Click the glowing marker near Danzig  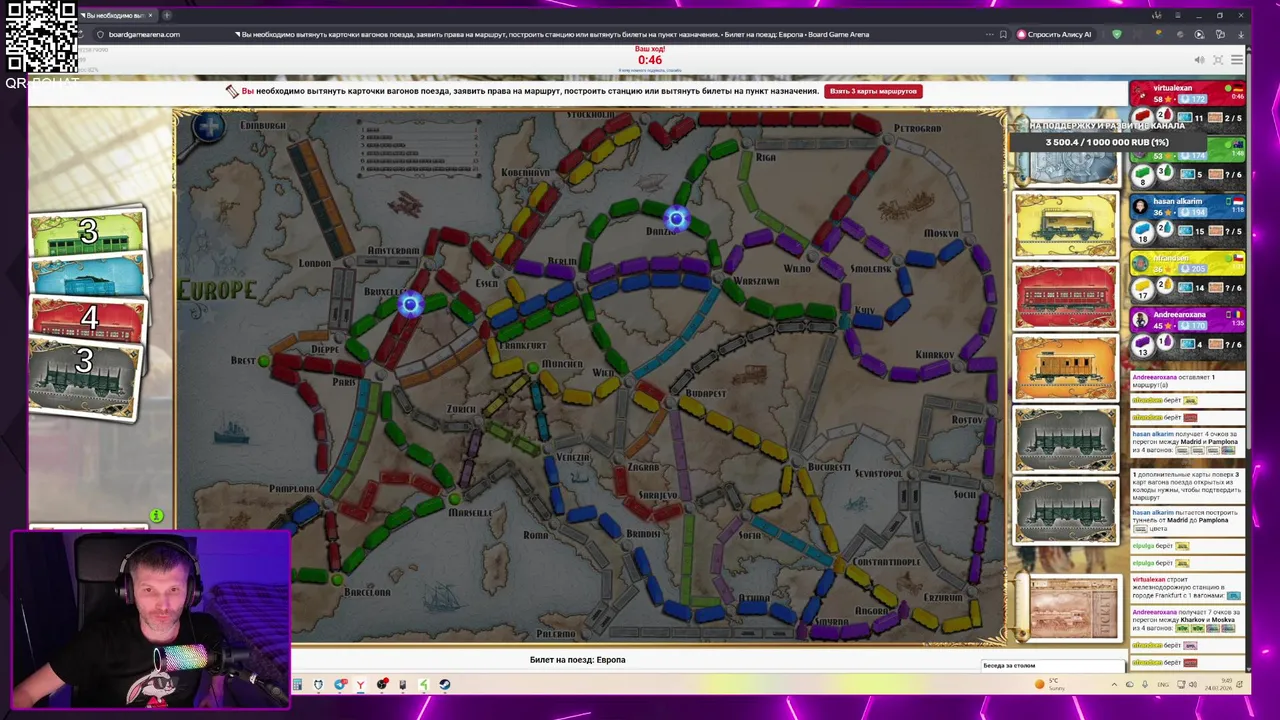pos(676,218)
